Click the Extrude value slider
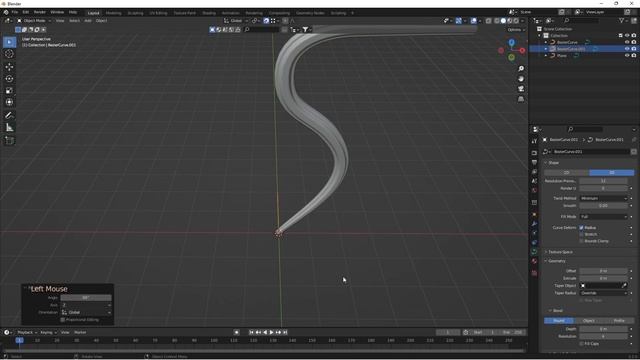The width and height of the screenshot is (640, 360). click(603, 278)
